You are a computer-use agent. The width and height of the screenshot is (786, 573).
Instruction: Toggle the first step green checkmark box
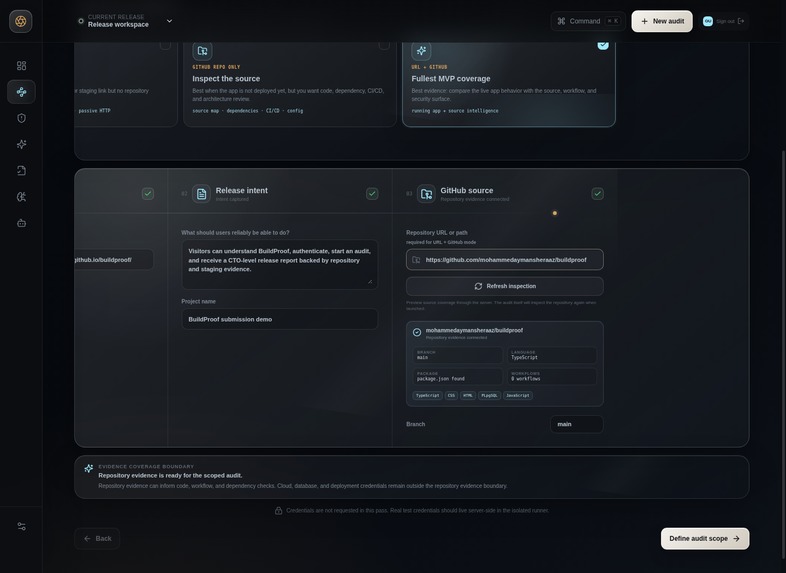[148, 194]
